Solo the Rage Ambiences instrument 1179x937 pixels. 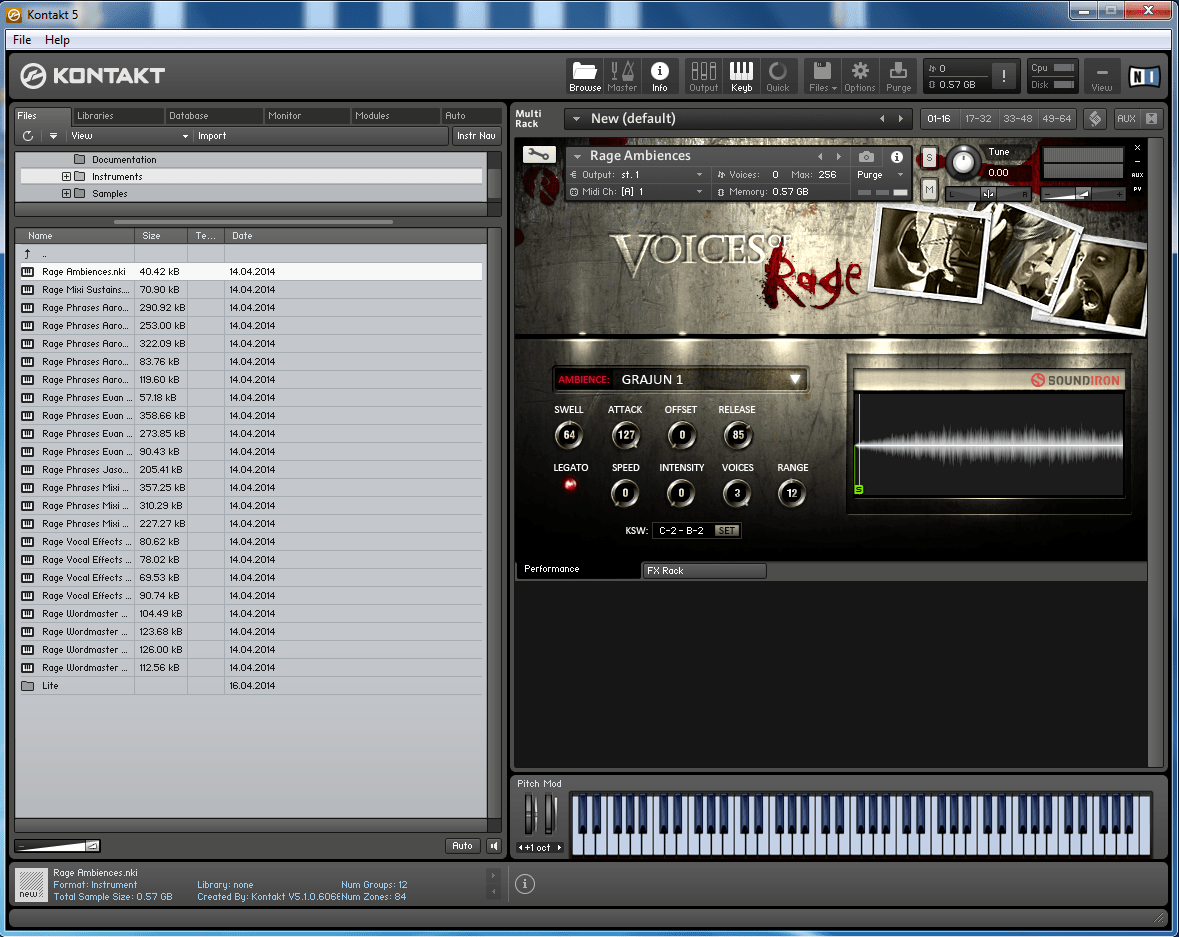(x=929, y=158)
